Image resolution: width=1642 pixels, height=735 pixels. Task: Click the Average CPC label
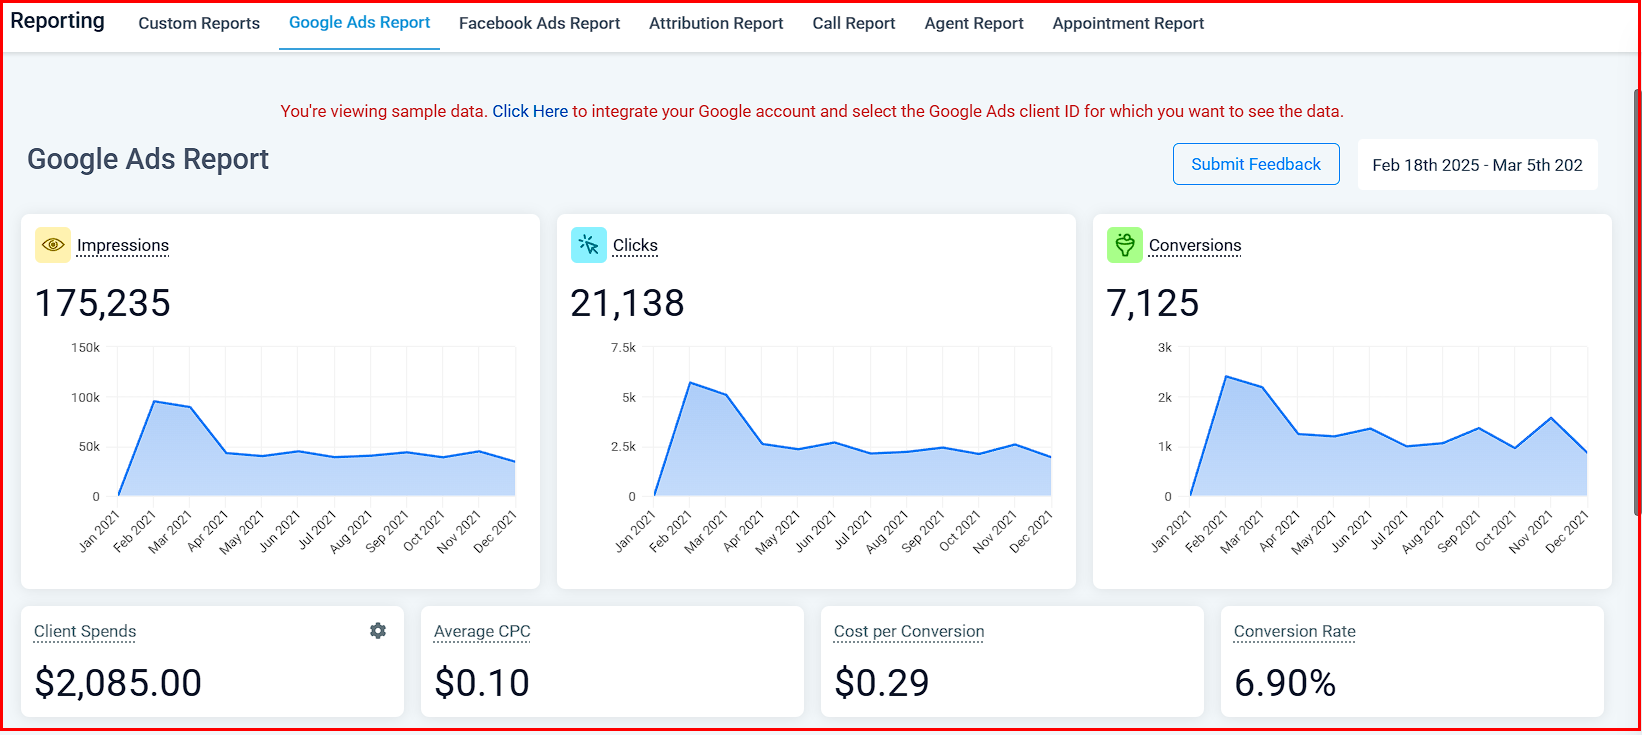tap(482, 631)
